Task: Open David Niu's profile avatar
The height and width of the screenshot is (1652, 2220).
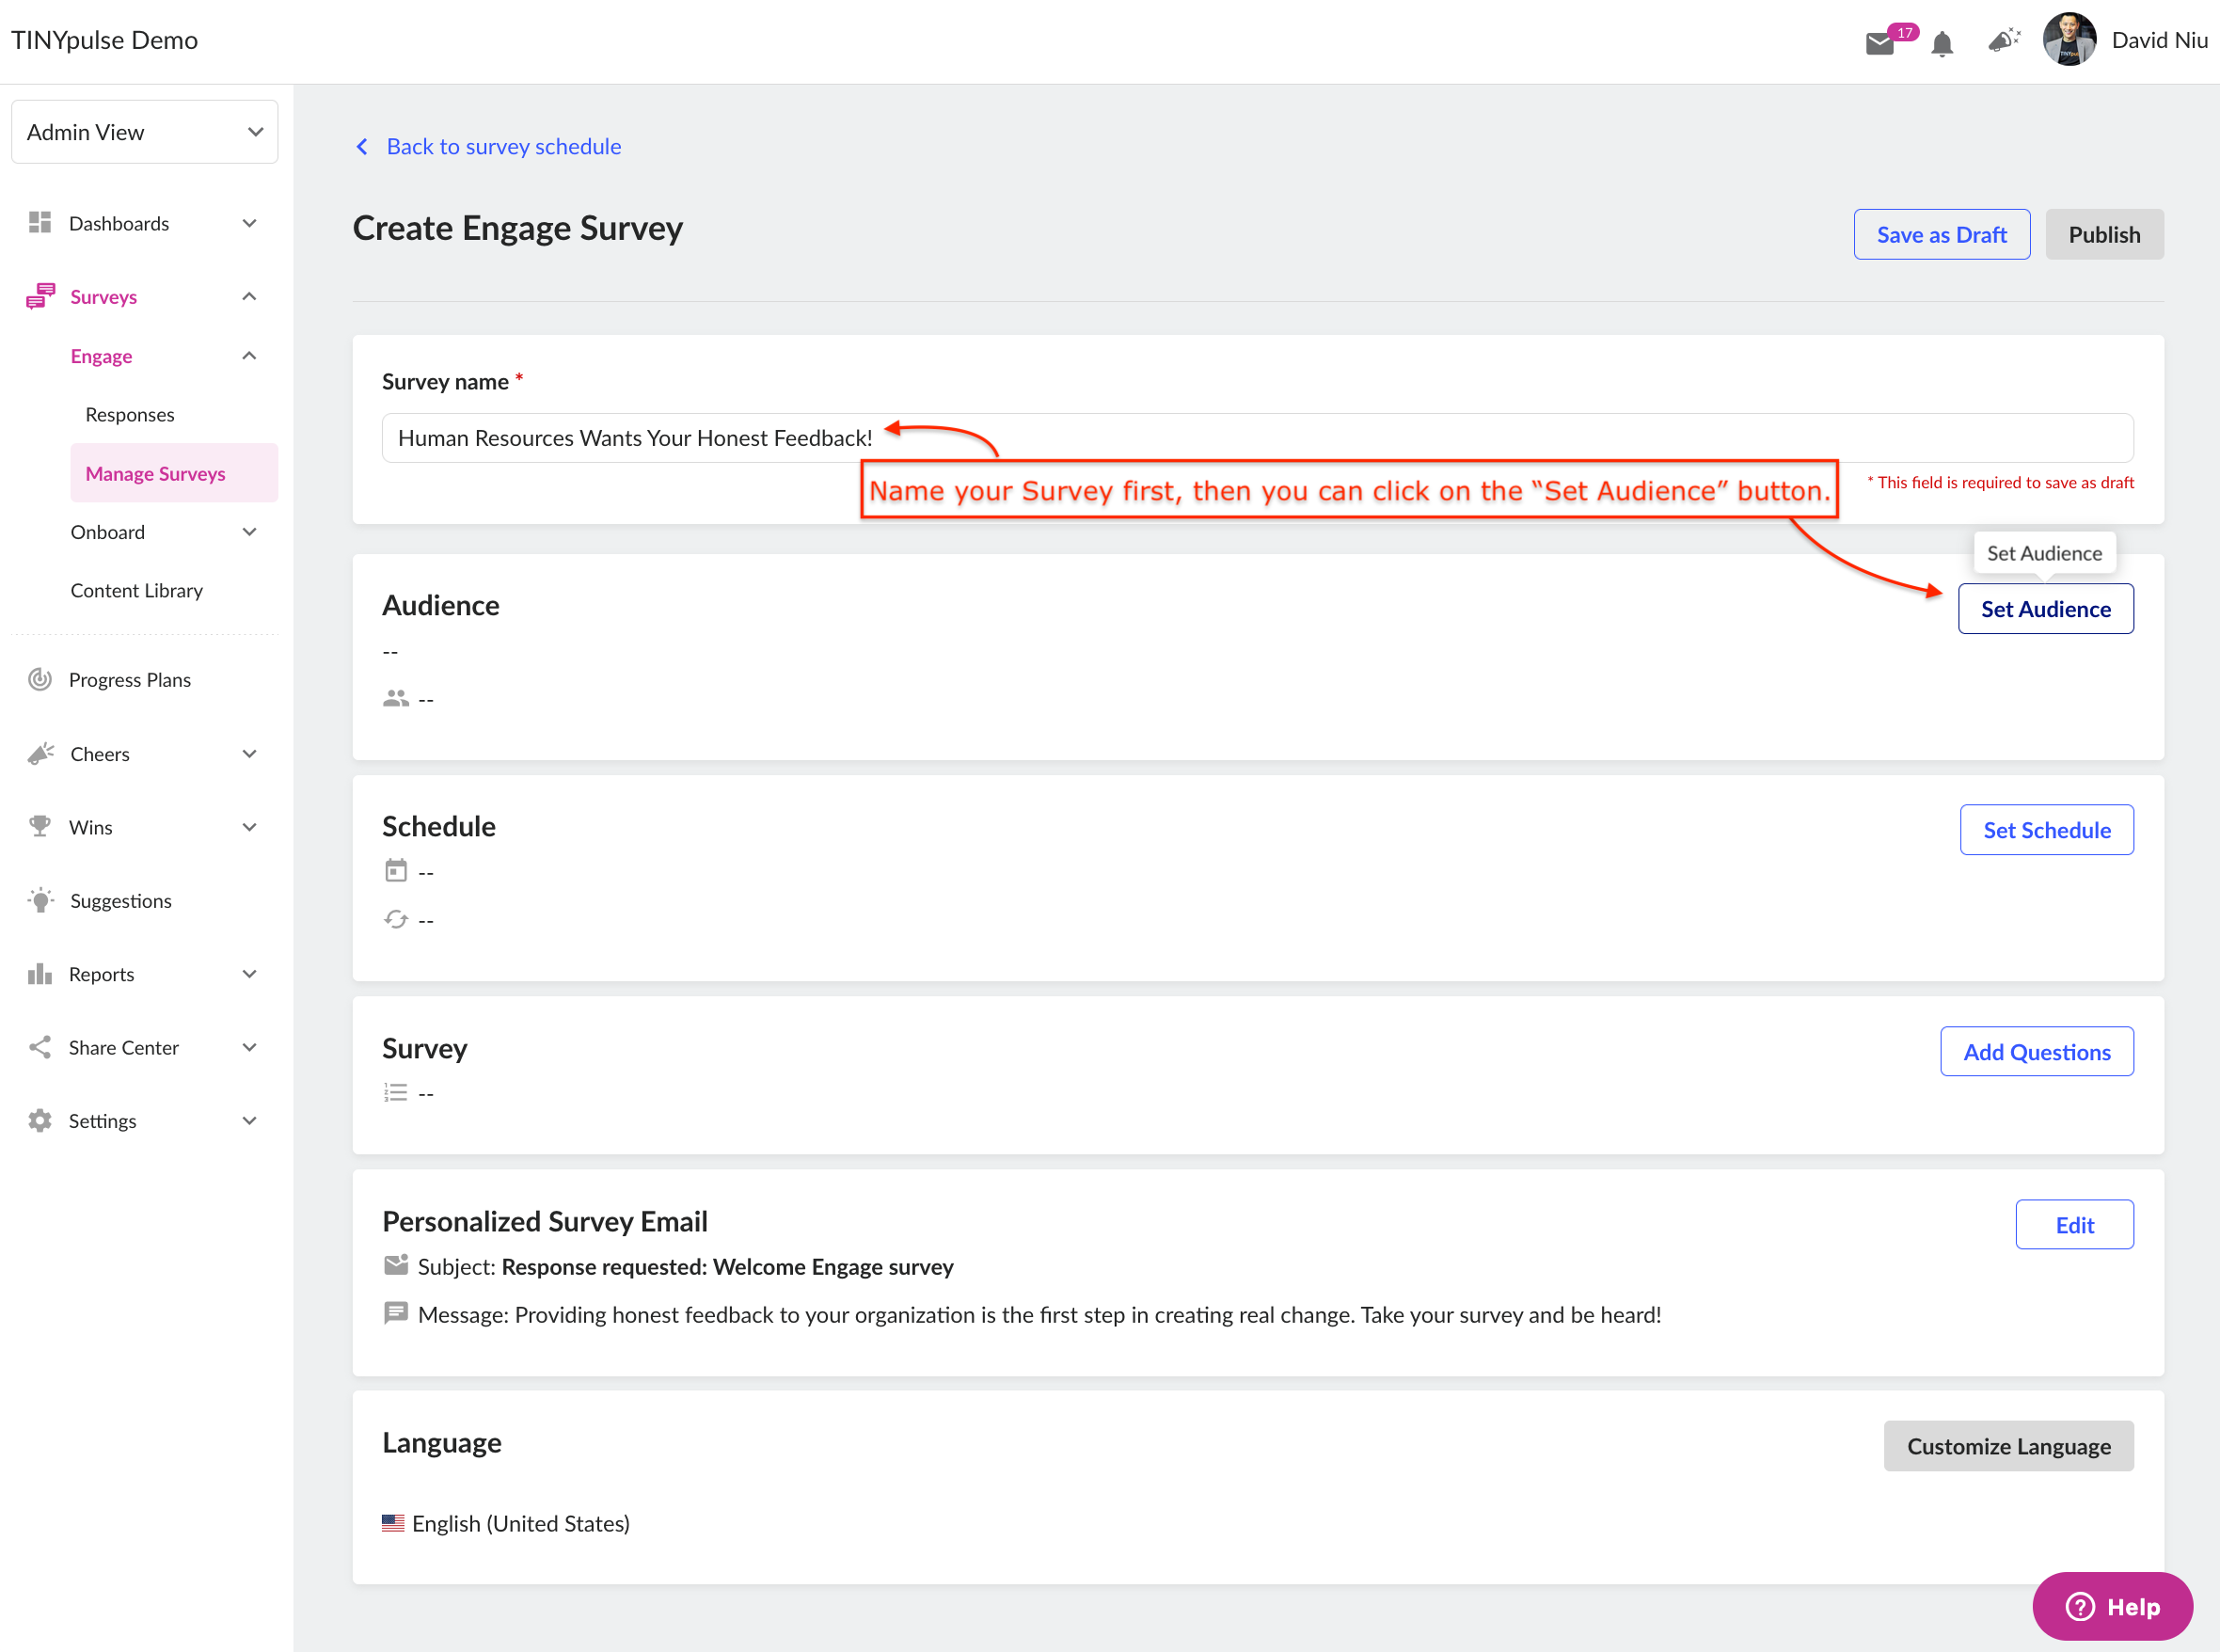Action: pos(2069,40)
